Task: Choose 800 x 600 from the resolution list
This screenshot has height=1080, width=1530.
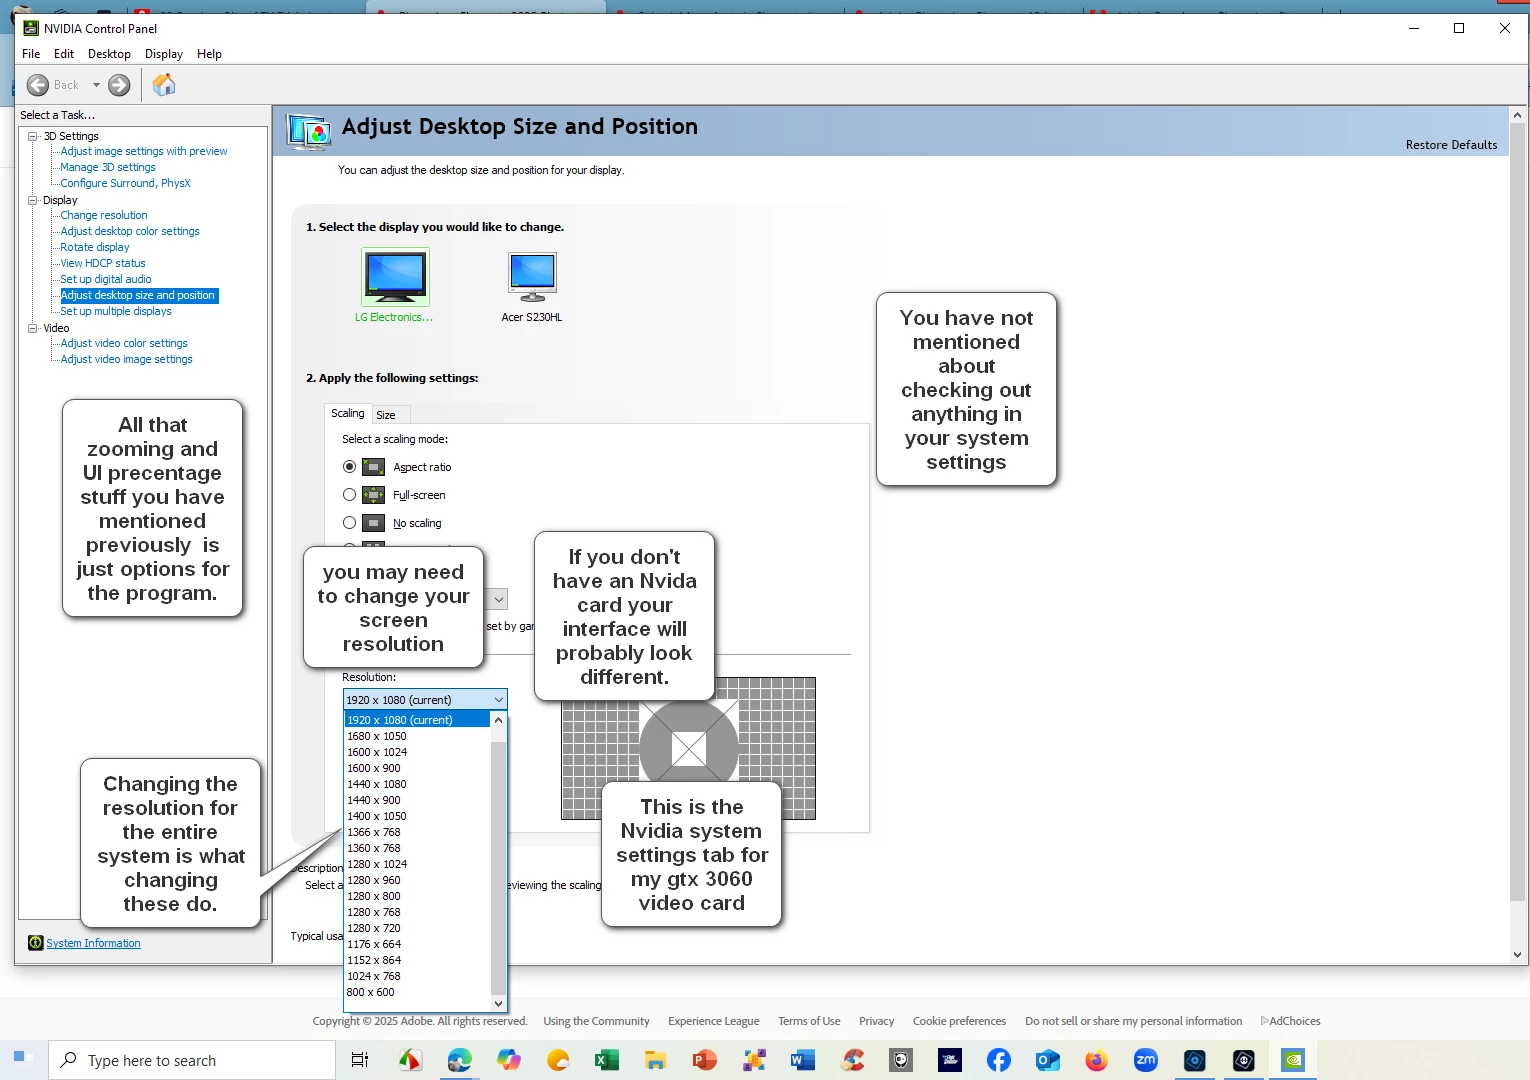Action: (418, 992)
